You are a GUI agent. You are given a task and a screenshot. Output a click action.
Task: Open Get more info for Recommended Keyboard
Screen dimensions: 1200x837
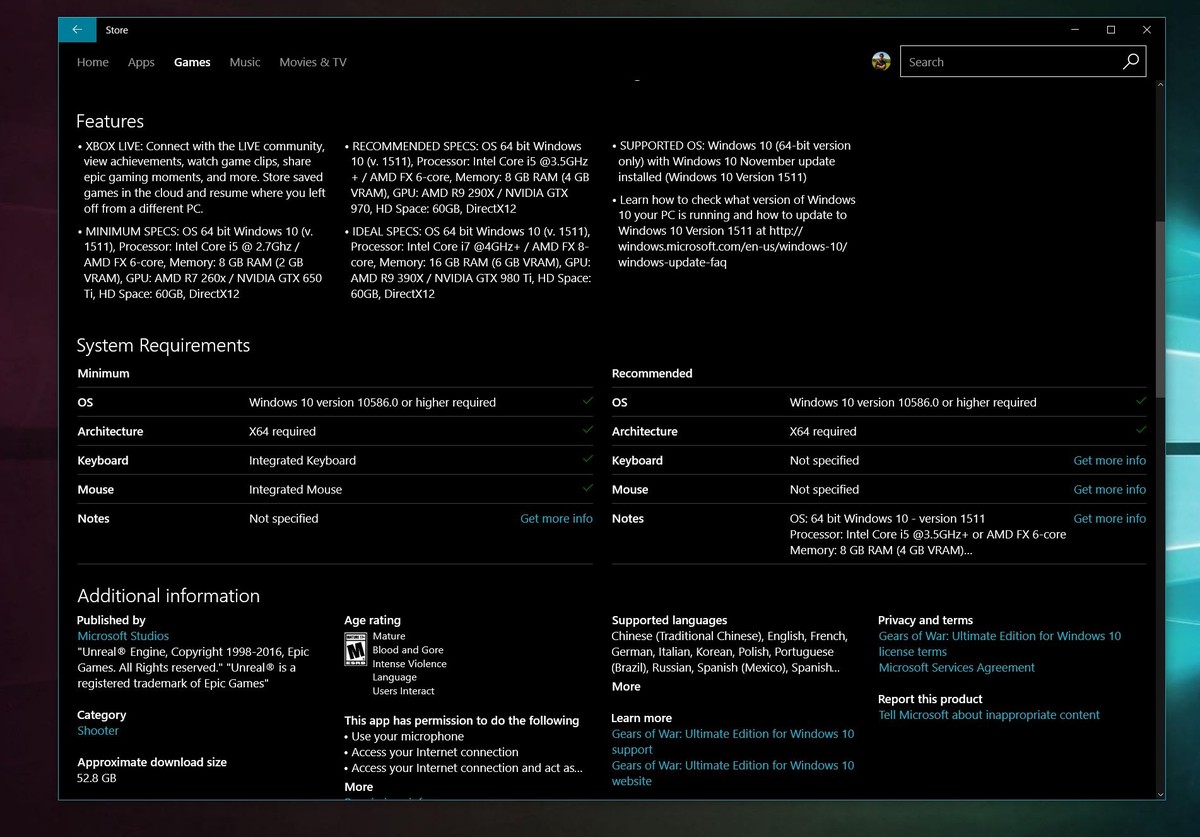point(1110,460)
